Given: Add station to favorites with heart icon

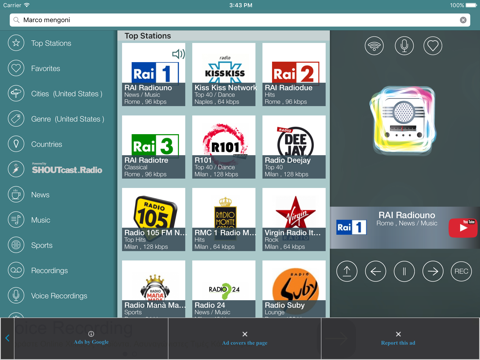Looking at the screenshot, I should tap(433, 46).
